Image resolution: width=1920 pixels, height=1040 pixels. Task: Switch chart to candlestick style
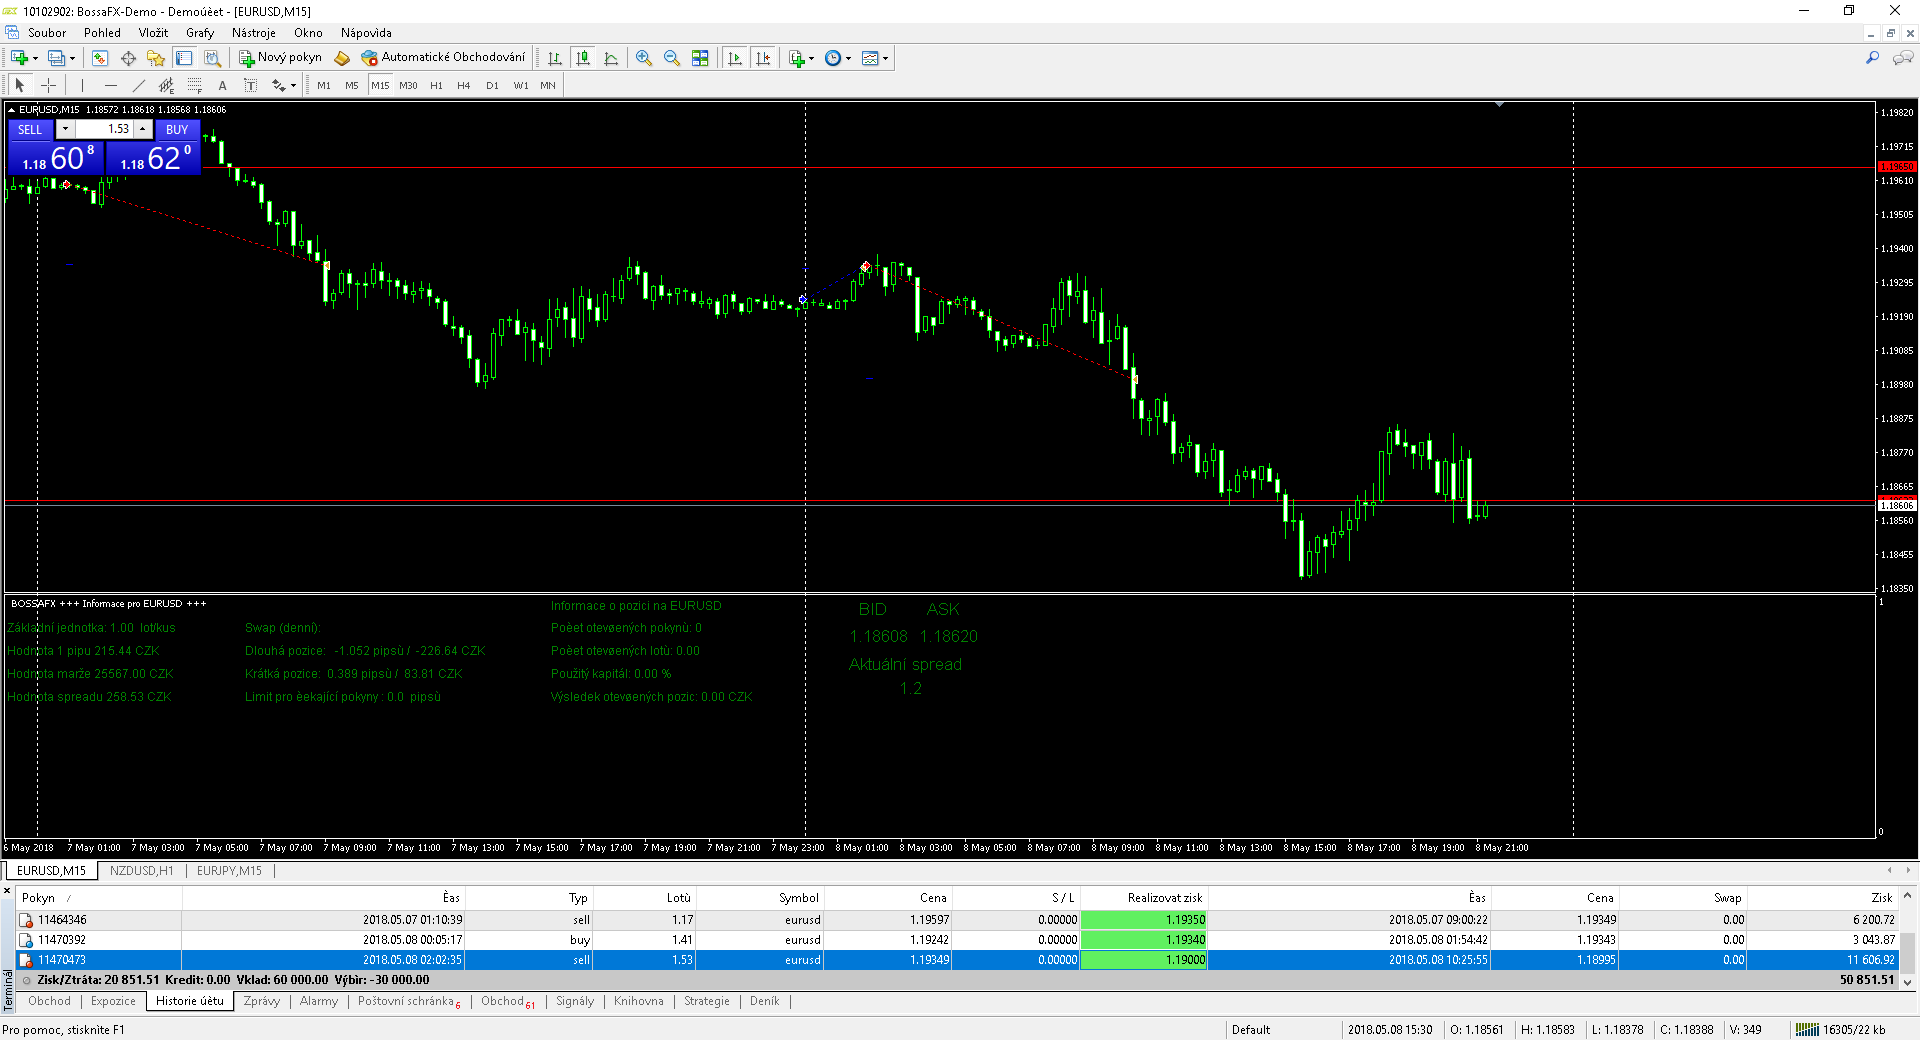583,58
